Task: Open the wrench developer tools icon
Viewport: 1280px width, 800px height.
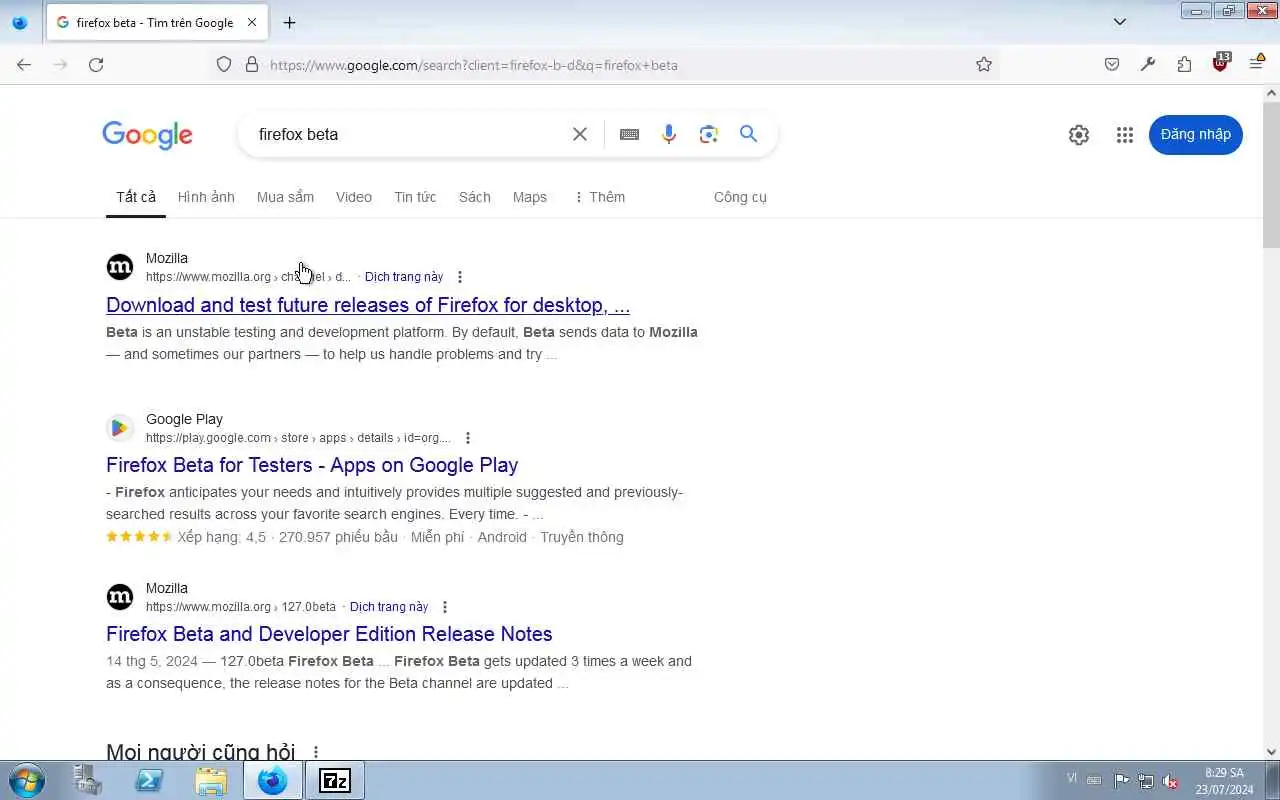Action: click(x=1148, y=65)
